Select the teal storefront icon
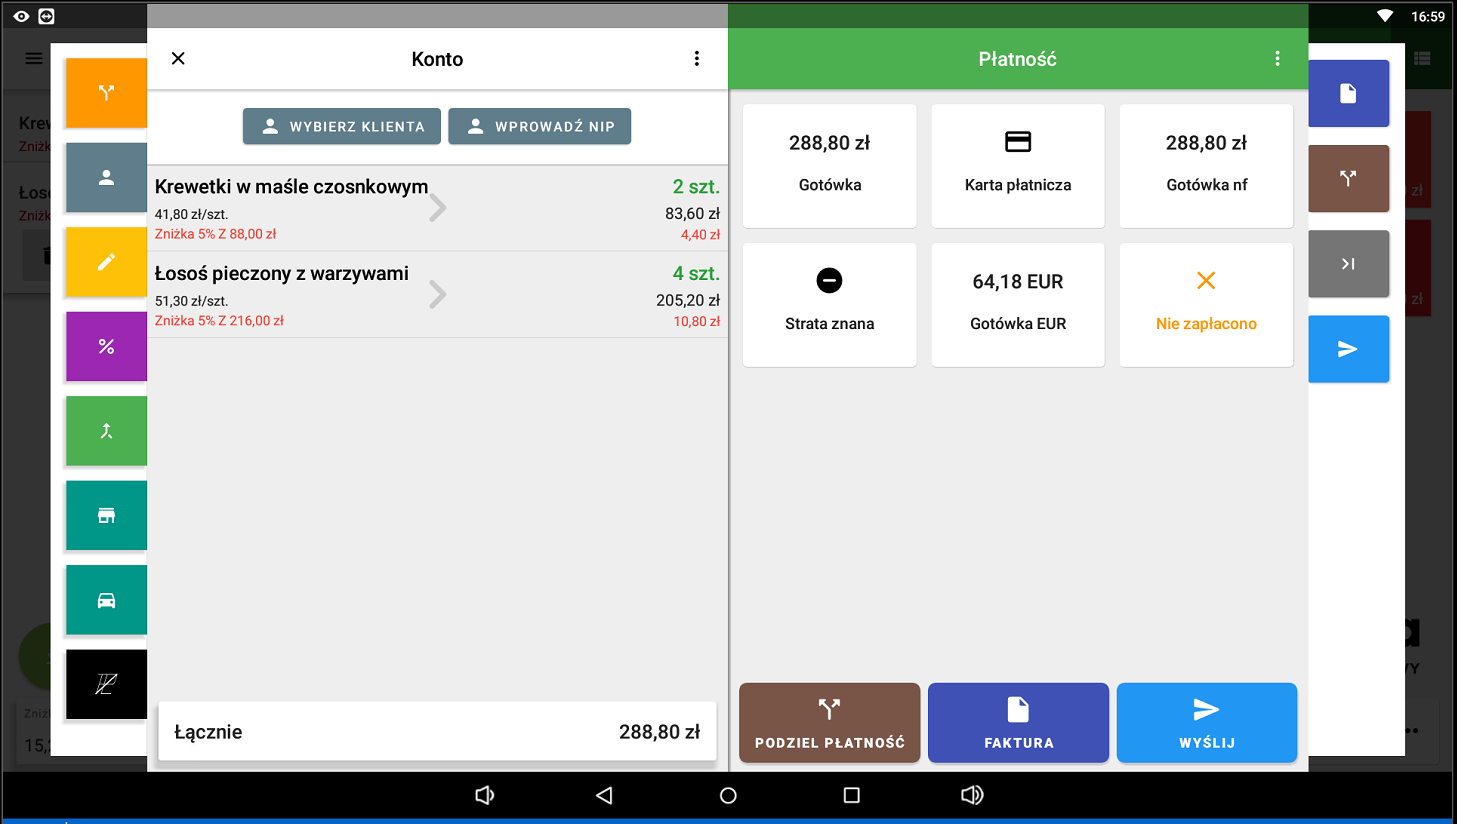Image resolution: width=1457 pixels, height=824 pixels. coord(106,516)
